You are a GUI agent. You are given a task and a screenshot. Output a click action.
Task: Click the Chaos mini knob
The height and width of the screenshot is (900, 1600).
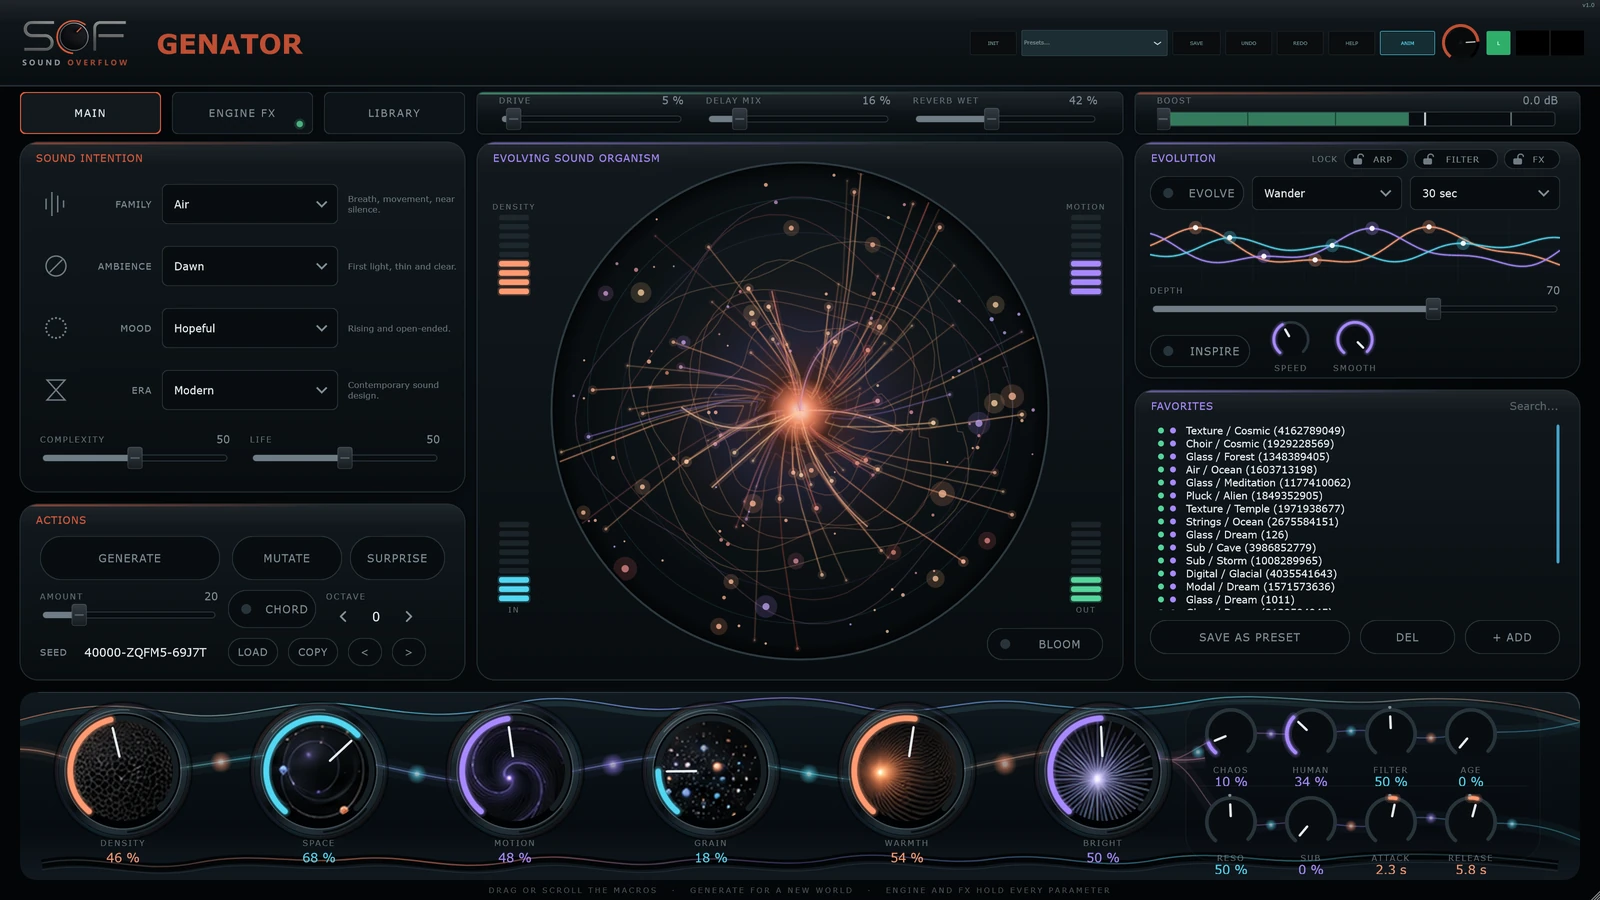point(1230,735)
